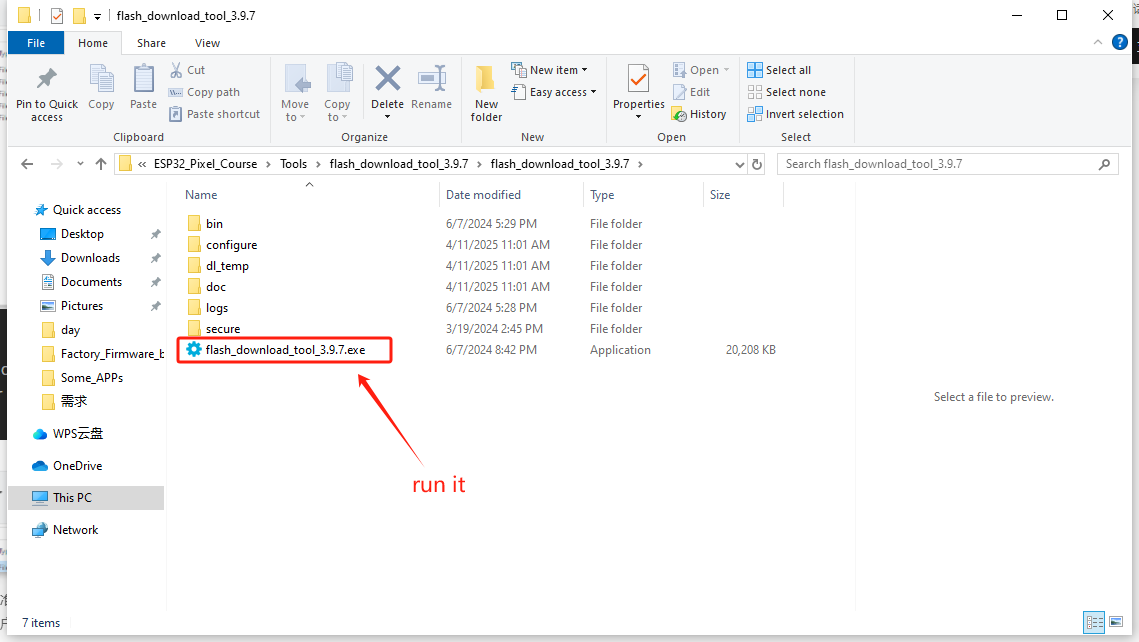Open Network in navigation pane

click(75, 529)
